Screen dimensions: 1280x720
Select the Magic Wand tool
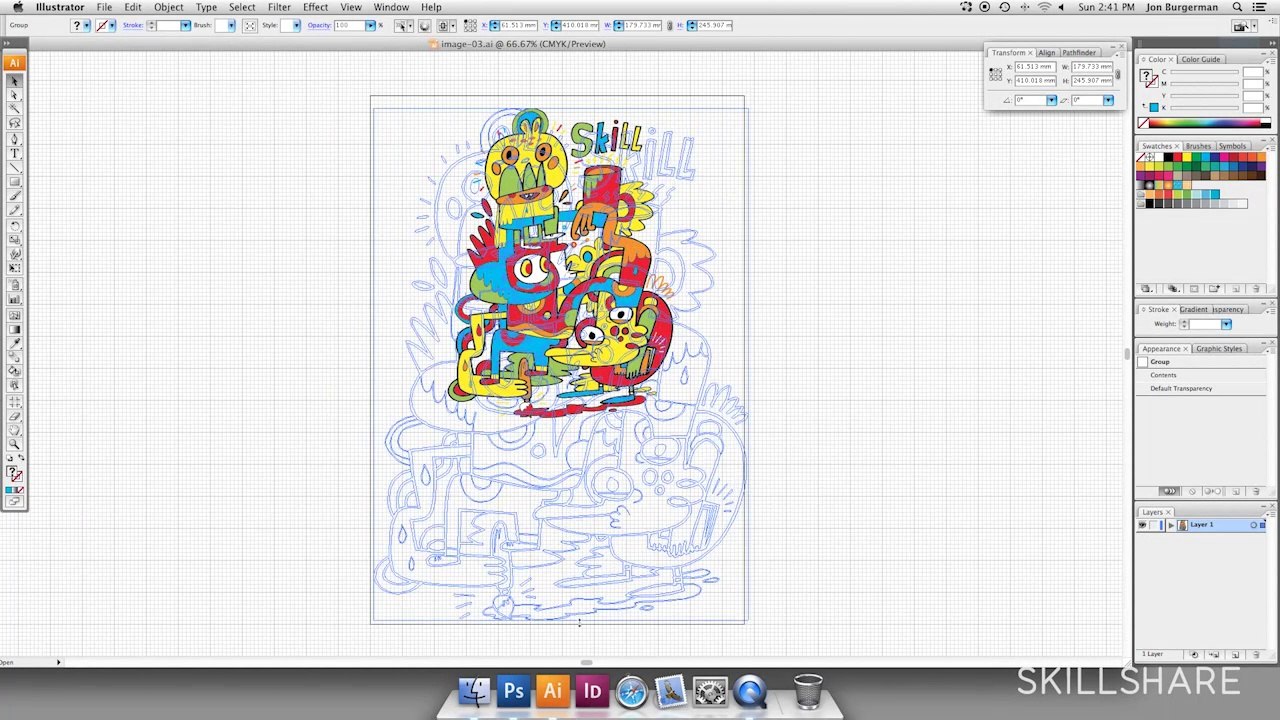pyautogui.click(x=14, y=109)
